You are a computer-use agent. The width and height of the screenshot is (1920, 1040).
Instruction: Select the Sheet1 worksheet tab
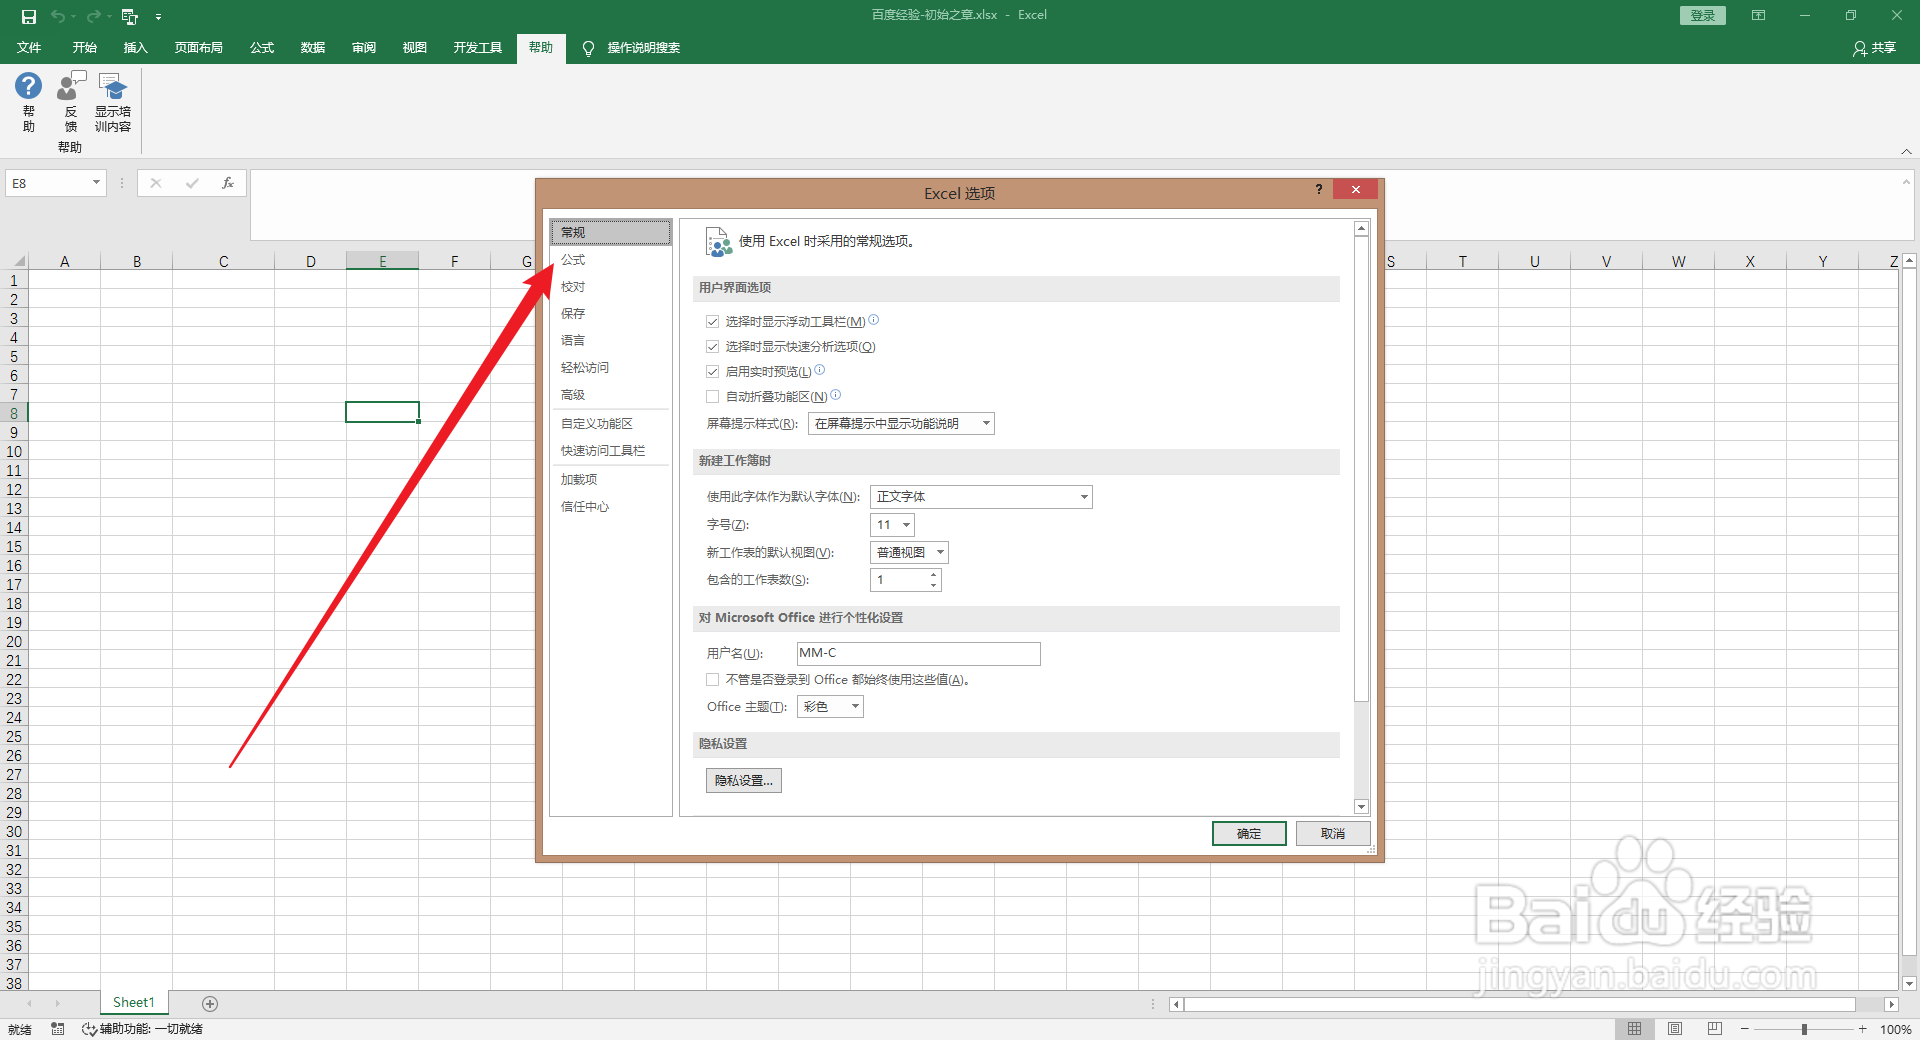click(134, 1003)
